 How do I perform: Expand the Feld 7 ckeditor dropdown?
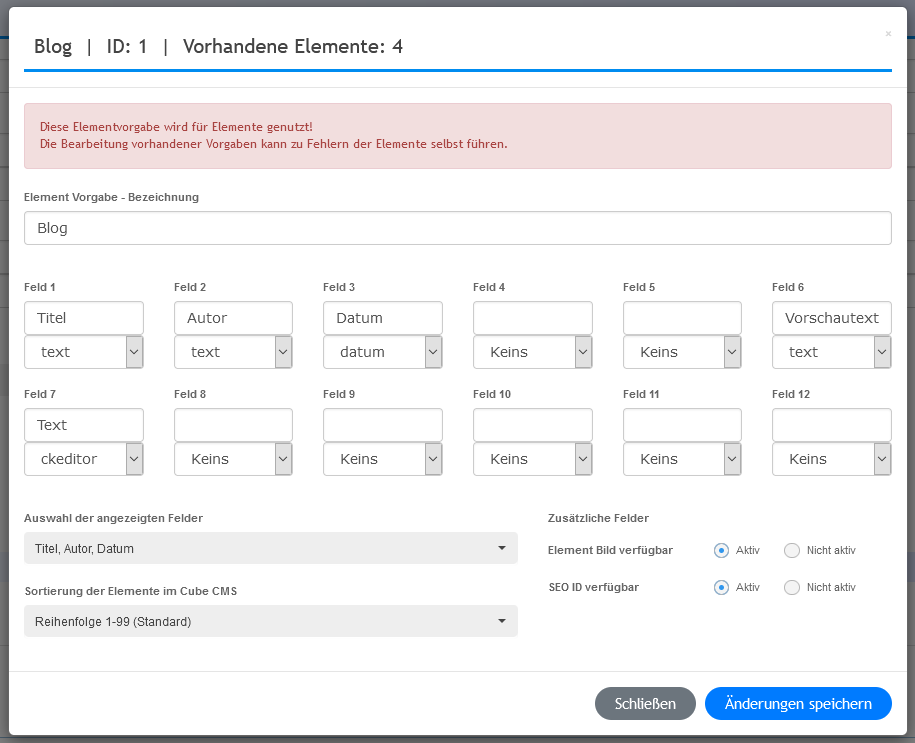tap(84, 459)
